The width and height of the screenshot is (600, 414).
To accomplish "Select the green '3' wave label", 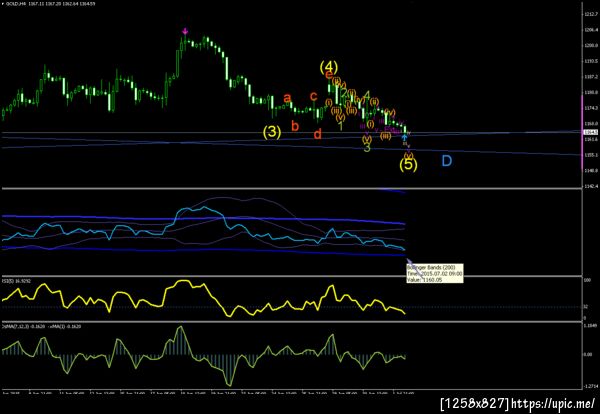I will (367, 148).
